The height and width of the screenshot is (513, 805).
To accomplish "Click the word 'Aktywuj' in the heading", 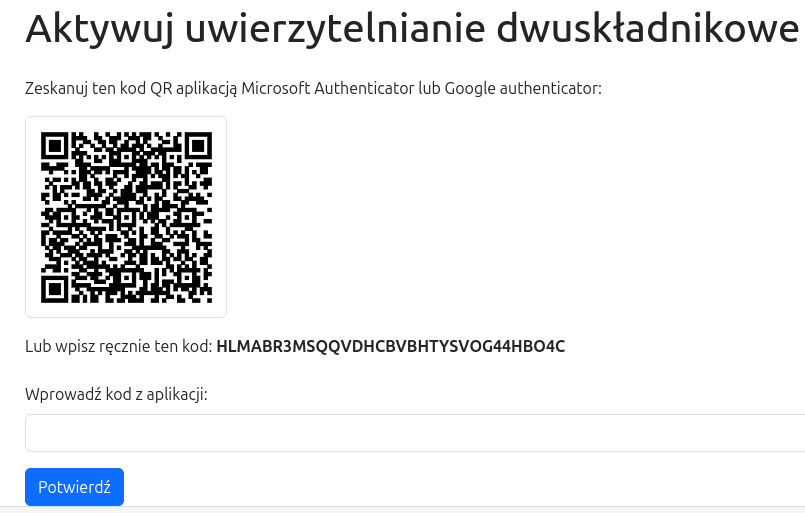I will tap(99, 29).
